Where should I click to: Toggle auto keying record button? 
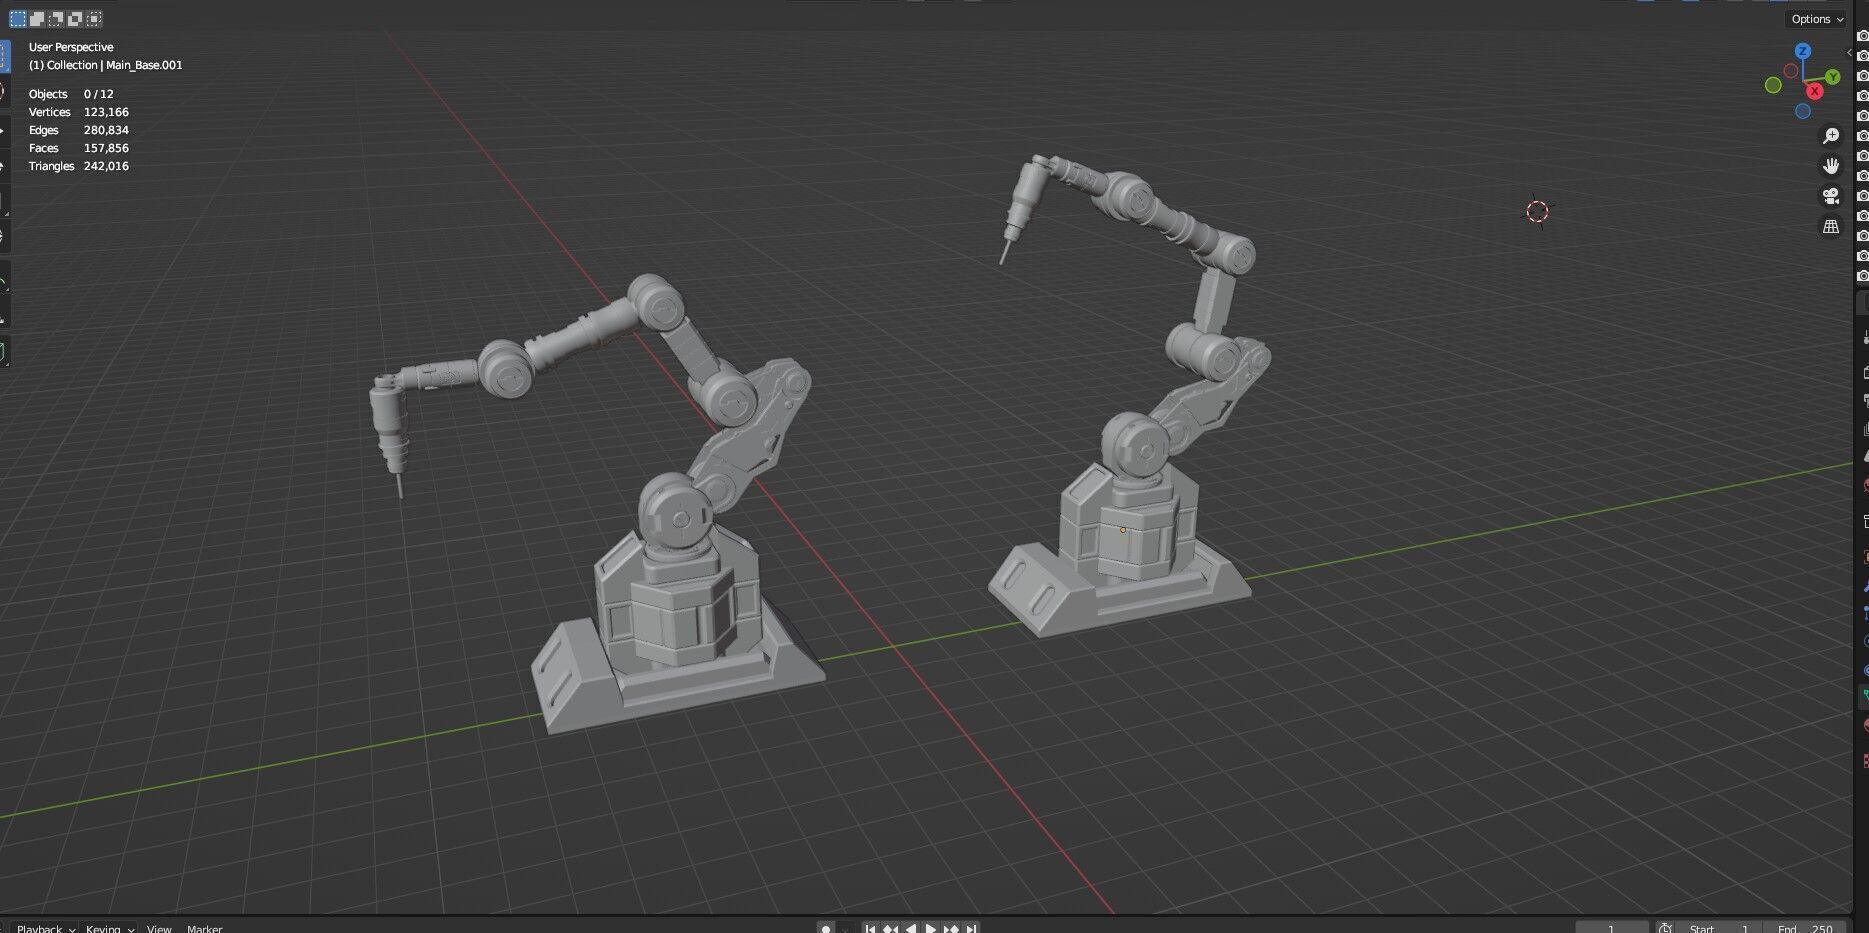point(826,927)
